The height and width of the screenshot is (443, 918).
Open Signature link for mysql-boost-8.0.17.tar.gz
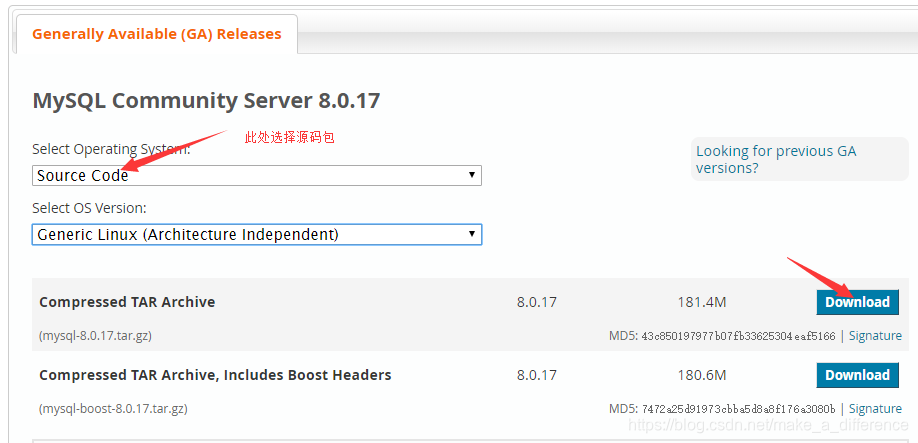click(x=875, y=408)
